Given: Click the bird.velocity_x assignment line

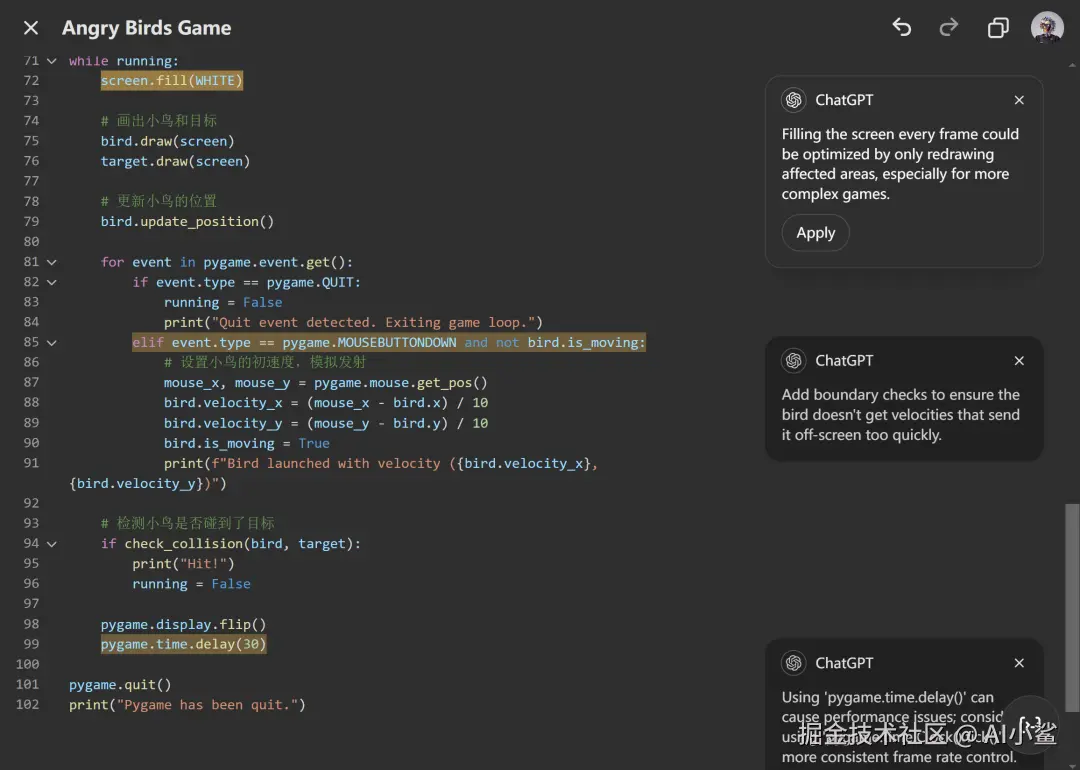Looking at the screenshot, I should coord(326,403).
